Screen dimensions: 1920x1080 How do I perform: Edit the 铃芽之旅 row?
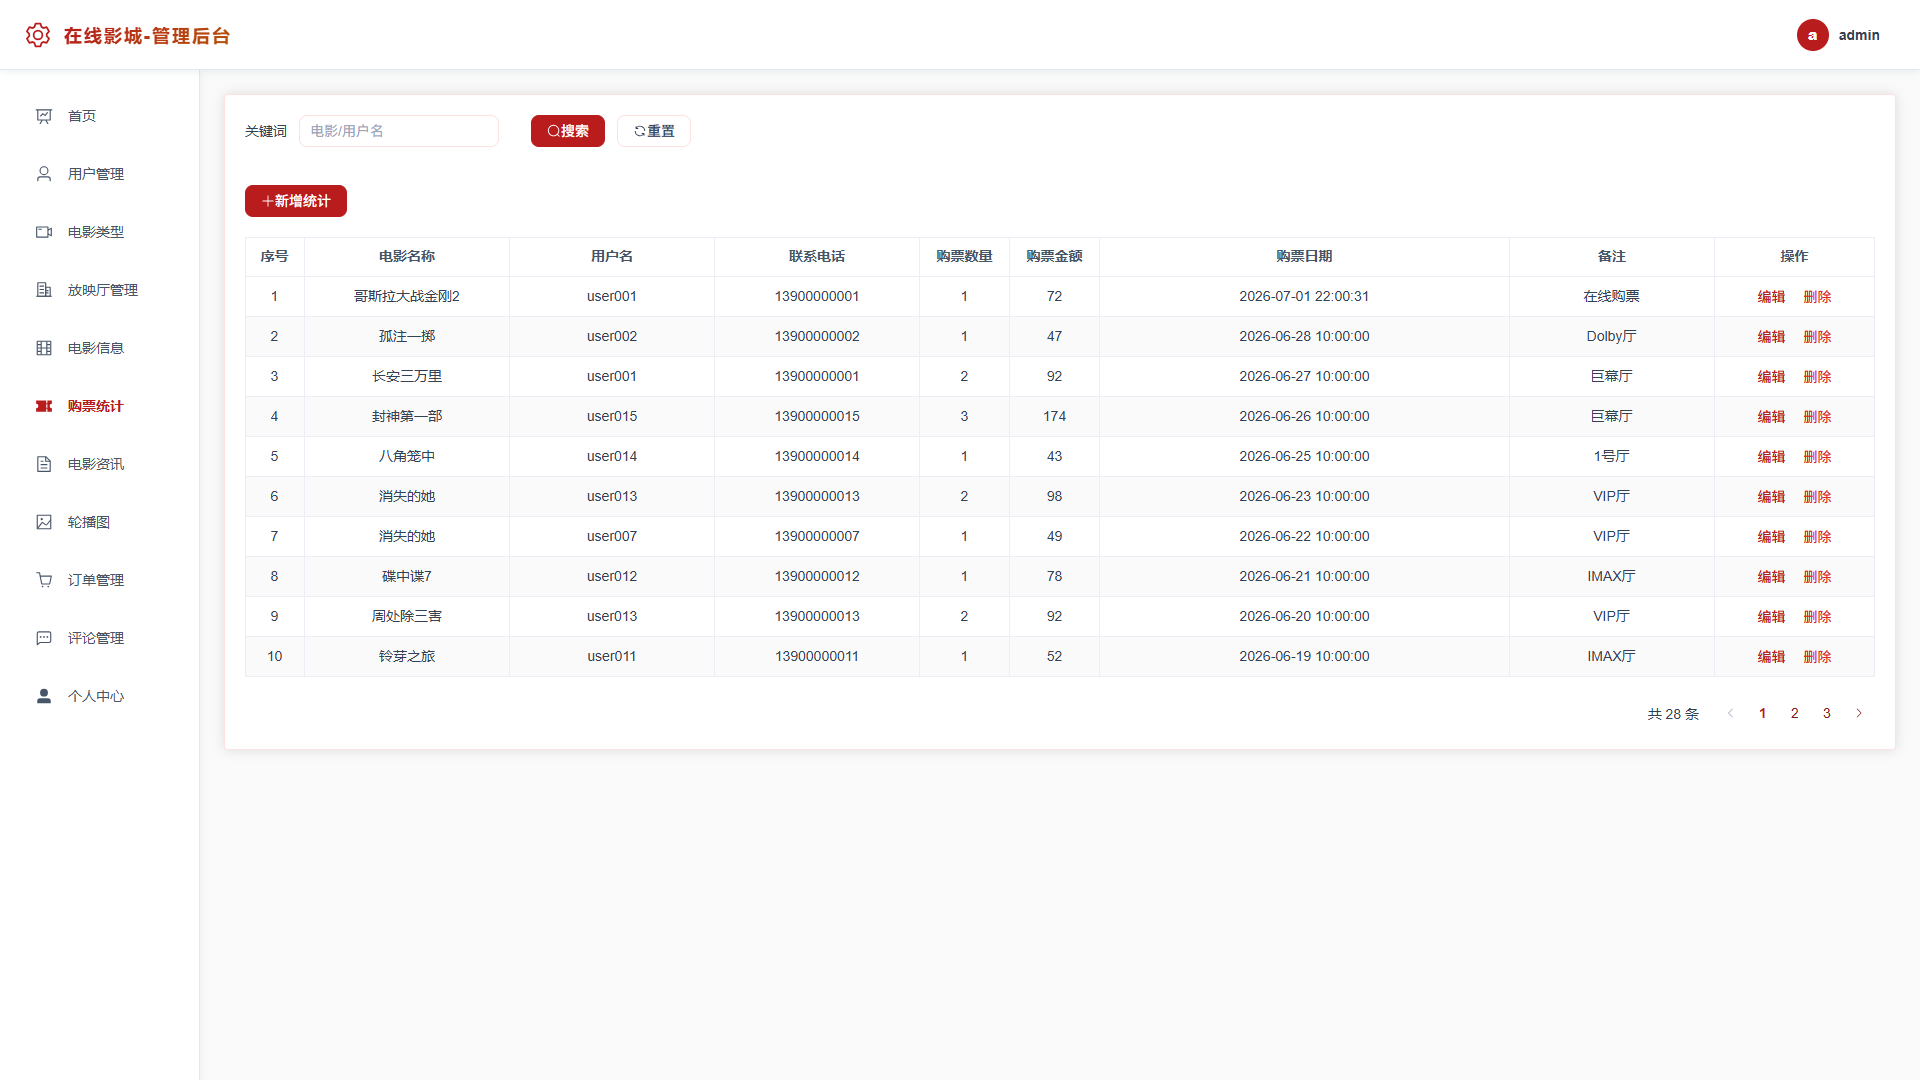1771,657
